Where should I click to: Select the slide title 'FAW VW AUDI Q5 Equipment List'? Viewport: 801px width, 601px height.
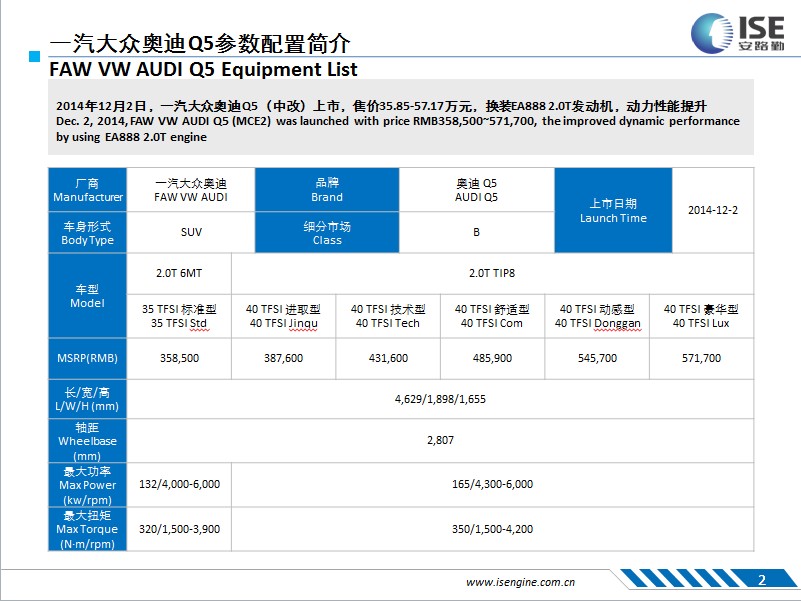point(203,70)
